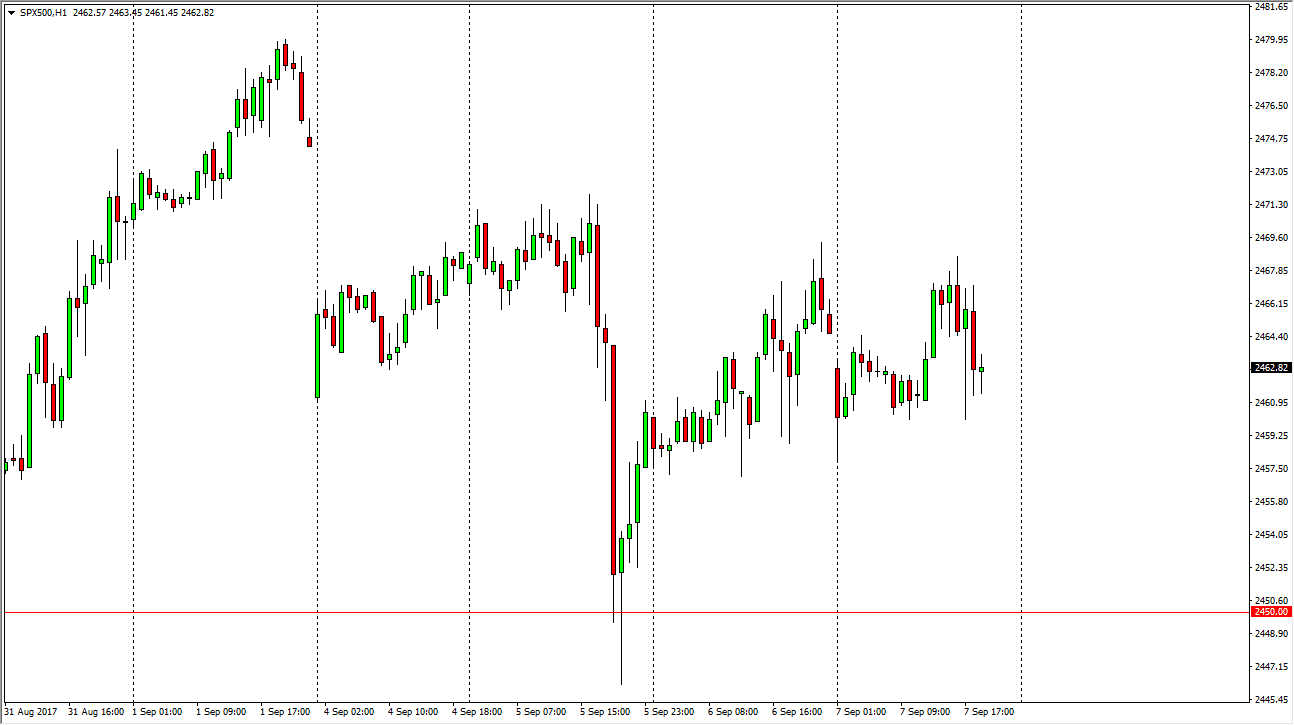Select the 1 Sep 01:00 time label
Viewport: 1294px width, 725px height.
(x=156, y=712)
